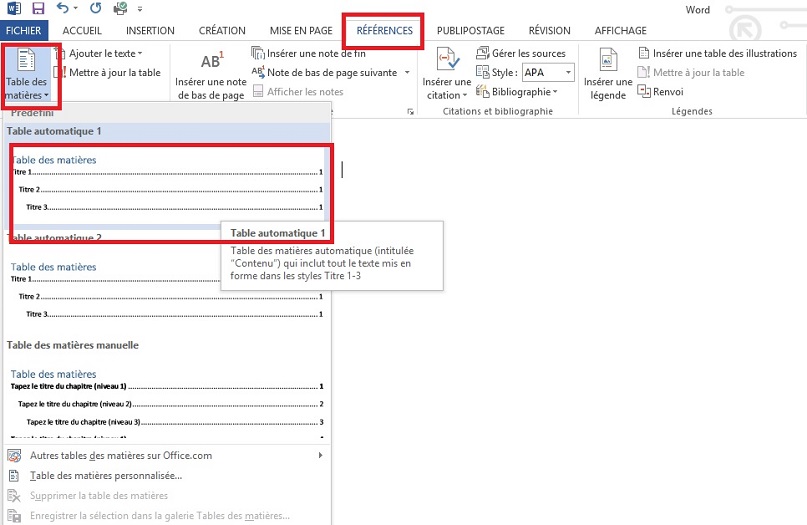Repeat the last action

tap(95, 8)
